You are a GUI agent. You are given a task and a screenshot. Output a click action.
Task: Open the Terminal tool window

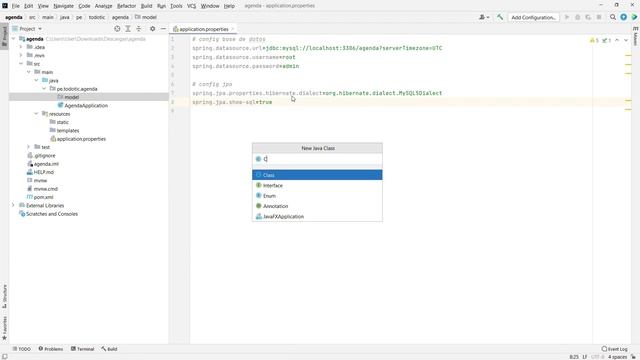pyautogui.click(x=82, y=349)
